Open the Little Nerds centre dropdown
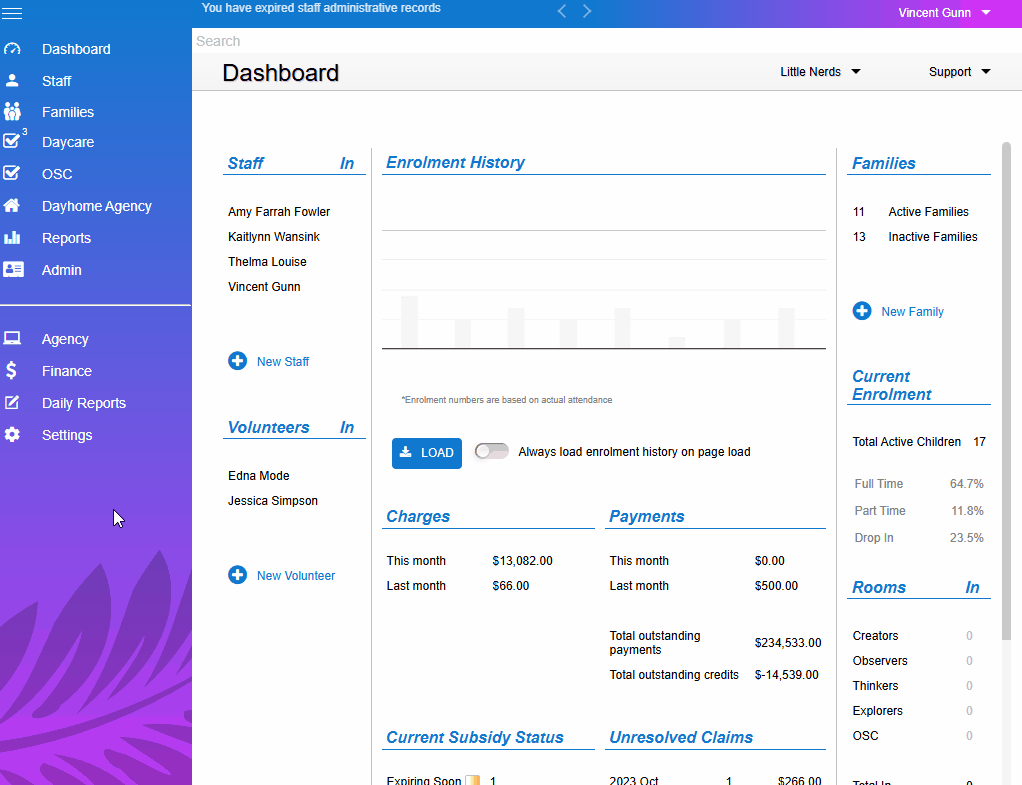The image size is (1022, 785). (x=820, y=72)
